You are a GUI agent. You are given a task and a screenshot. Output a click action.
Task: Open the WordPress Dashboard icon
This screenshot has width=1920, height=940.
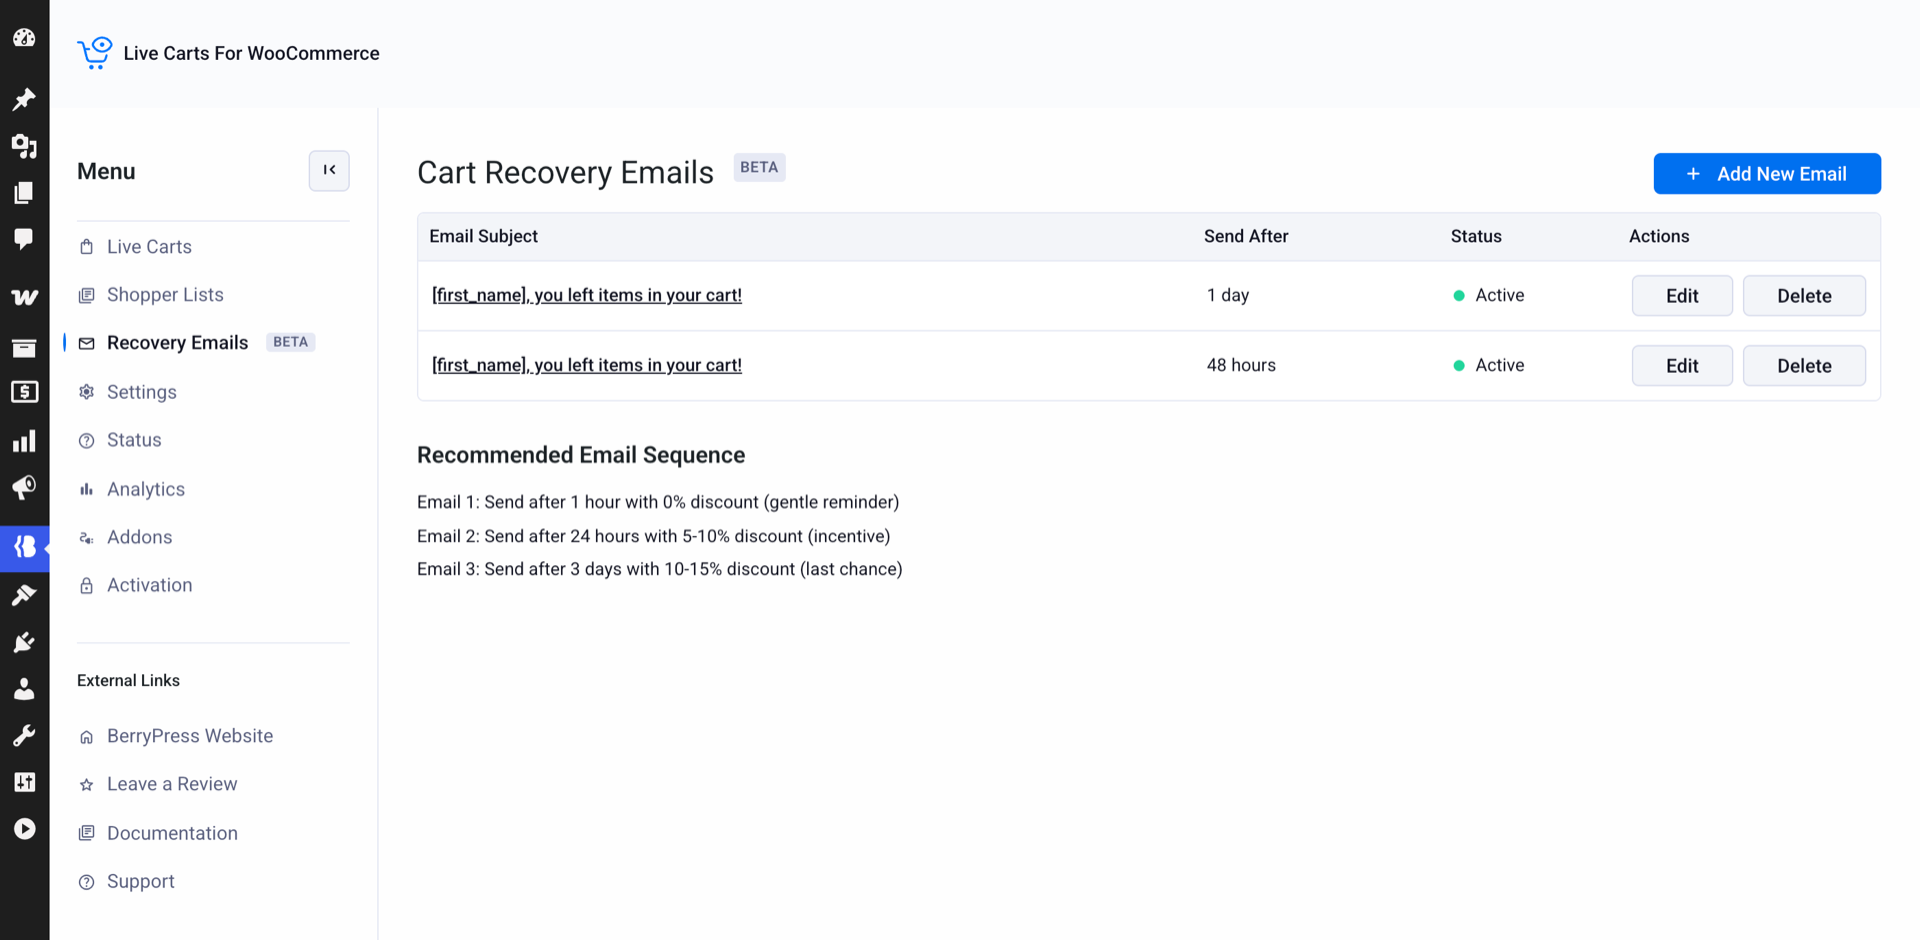pyautogui.click(x=24, y=38)
